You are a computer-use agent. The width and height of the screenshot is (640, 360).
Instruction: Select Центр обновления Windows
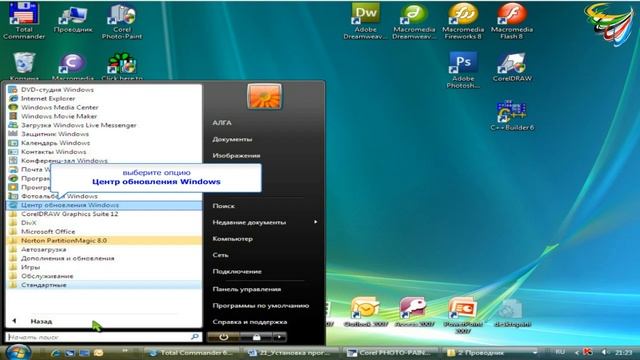pos(104,205)
